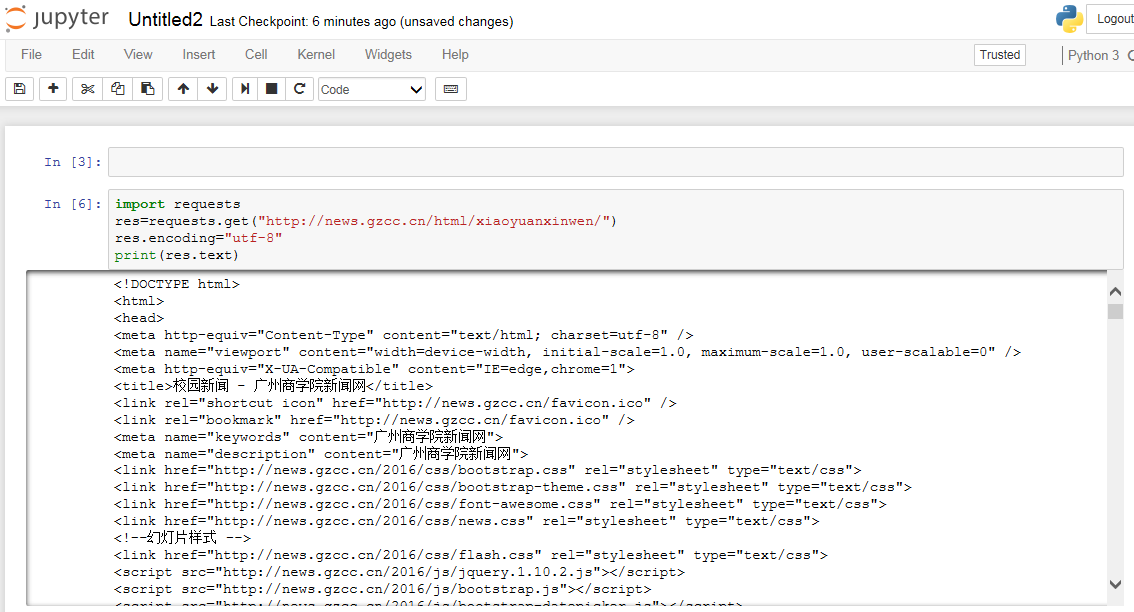Click the <title> output line
The height and width of the screenshot is (612, 1134).
click(x=273, y=386)
